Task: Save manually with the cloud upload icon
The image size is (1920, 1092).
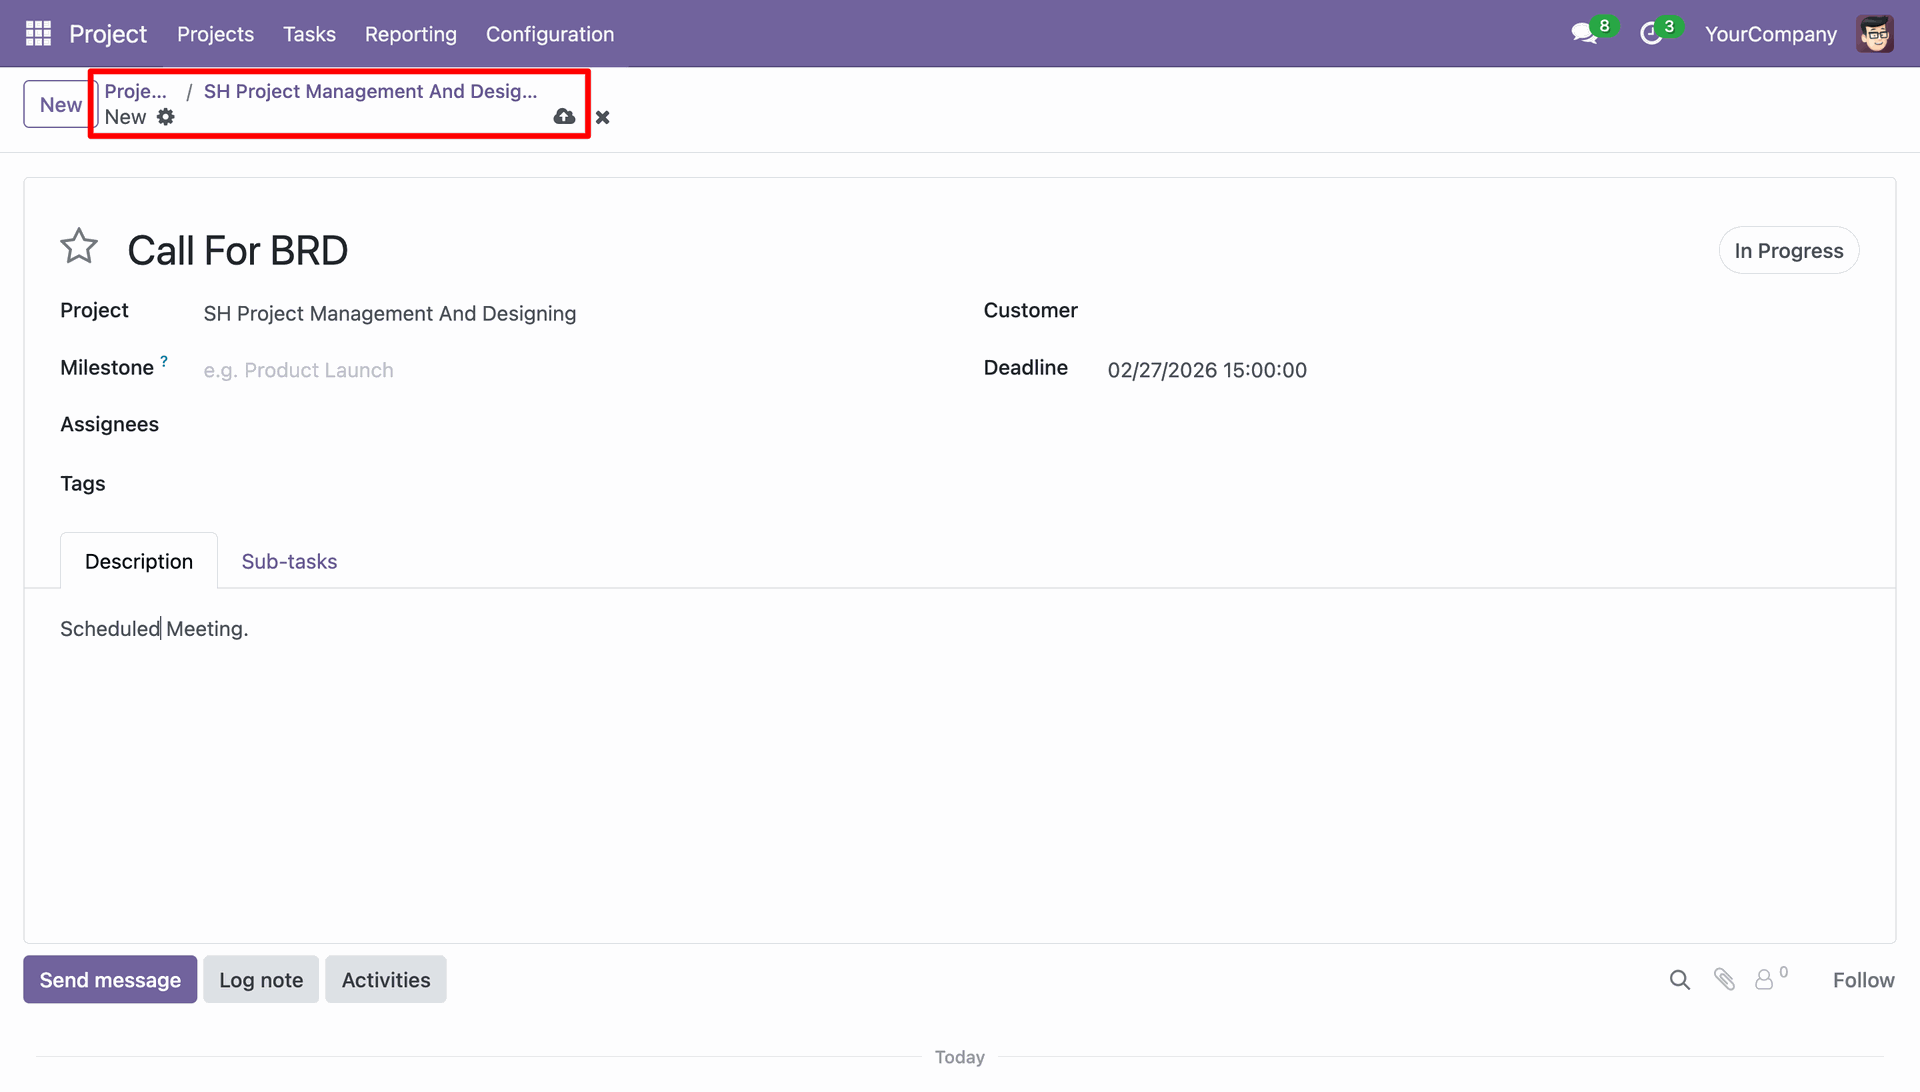Action: point(564,117)
